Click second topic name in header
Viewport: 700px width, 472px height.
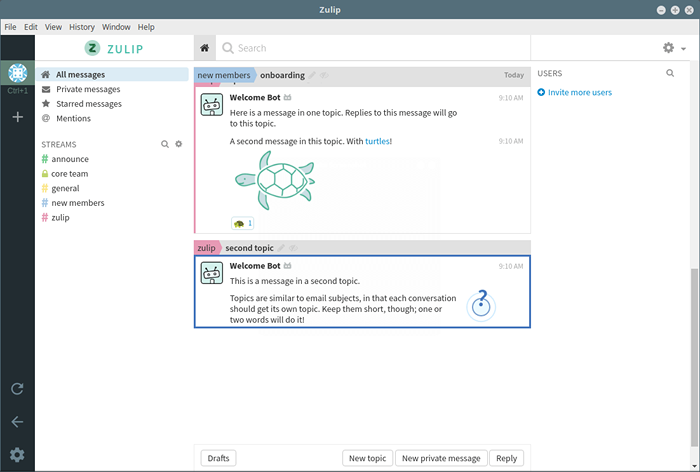click(x=249, y=248)
